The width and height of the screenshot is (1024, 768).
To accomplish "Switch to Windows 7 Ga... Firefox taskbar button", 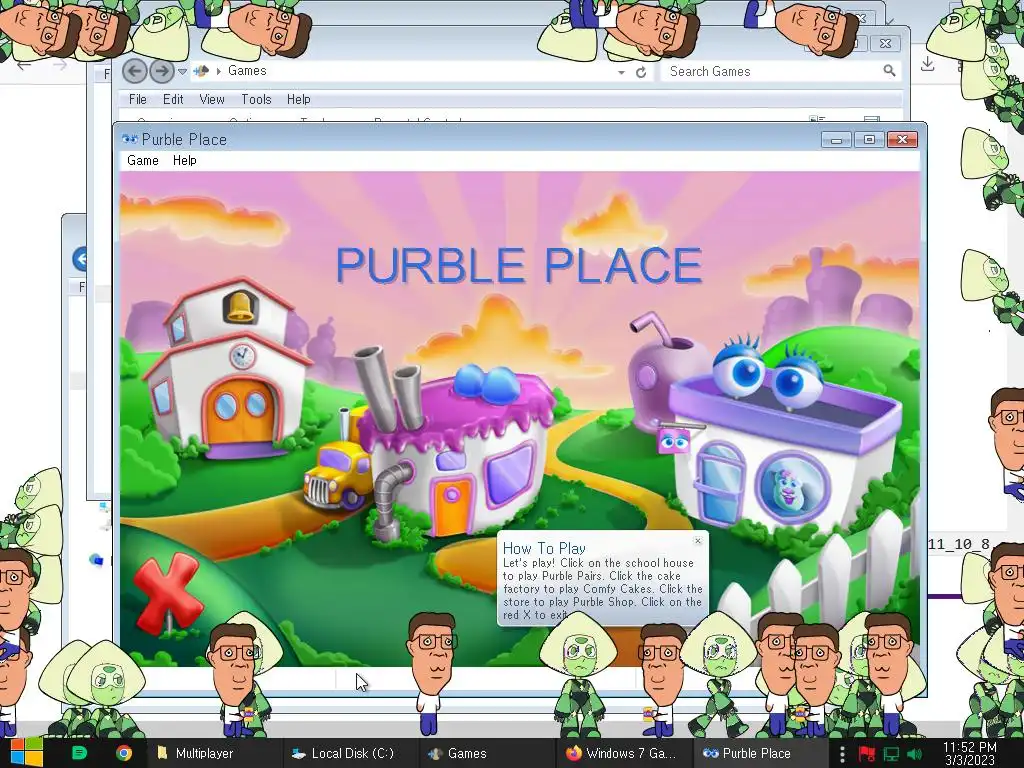I will tap(622, 753).
